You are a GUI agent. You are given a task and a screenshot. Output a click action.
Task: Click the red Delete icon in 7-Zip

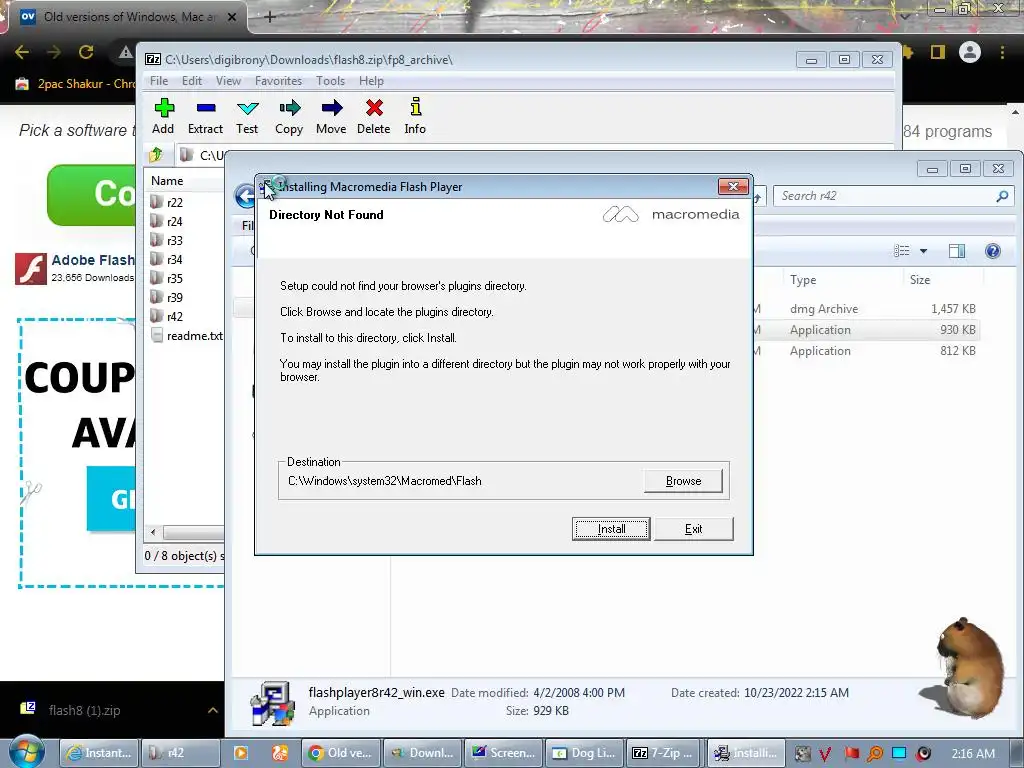pos(374,108)
